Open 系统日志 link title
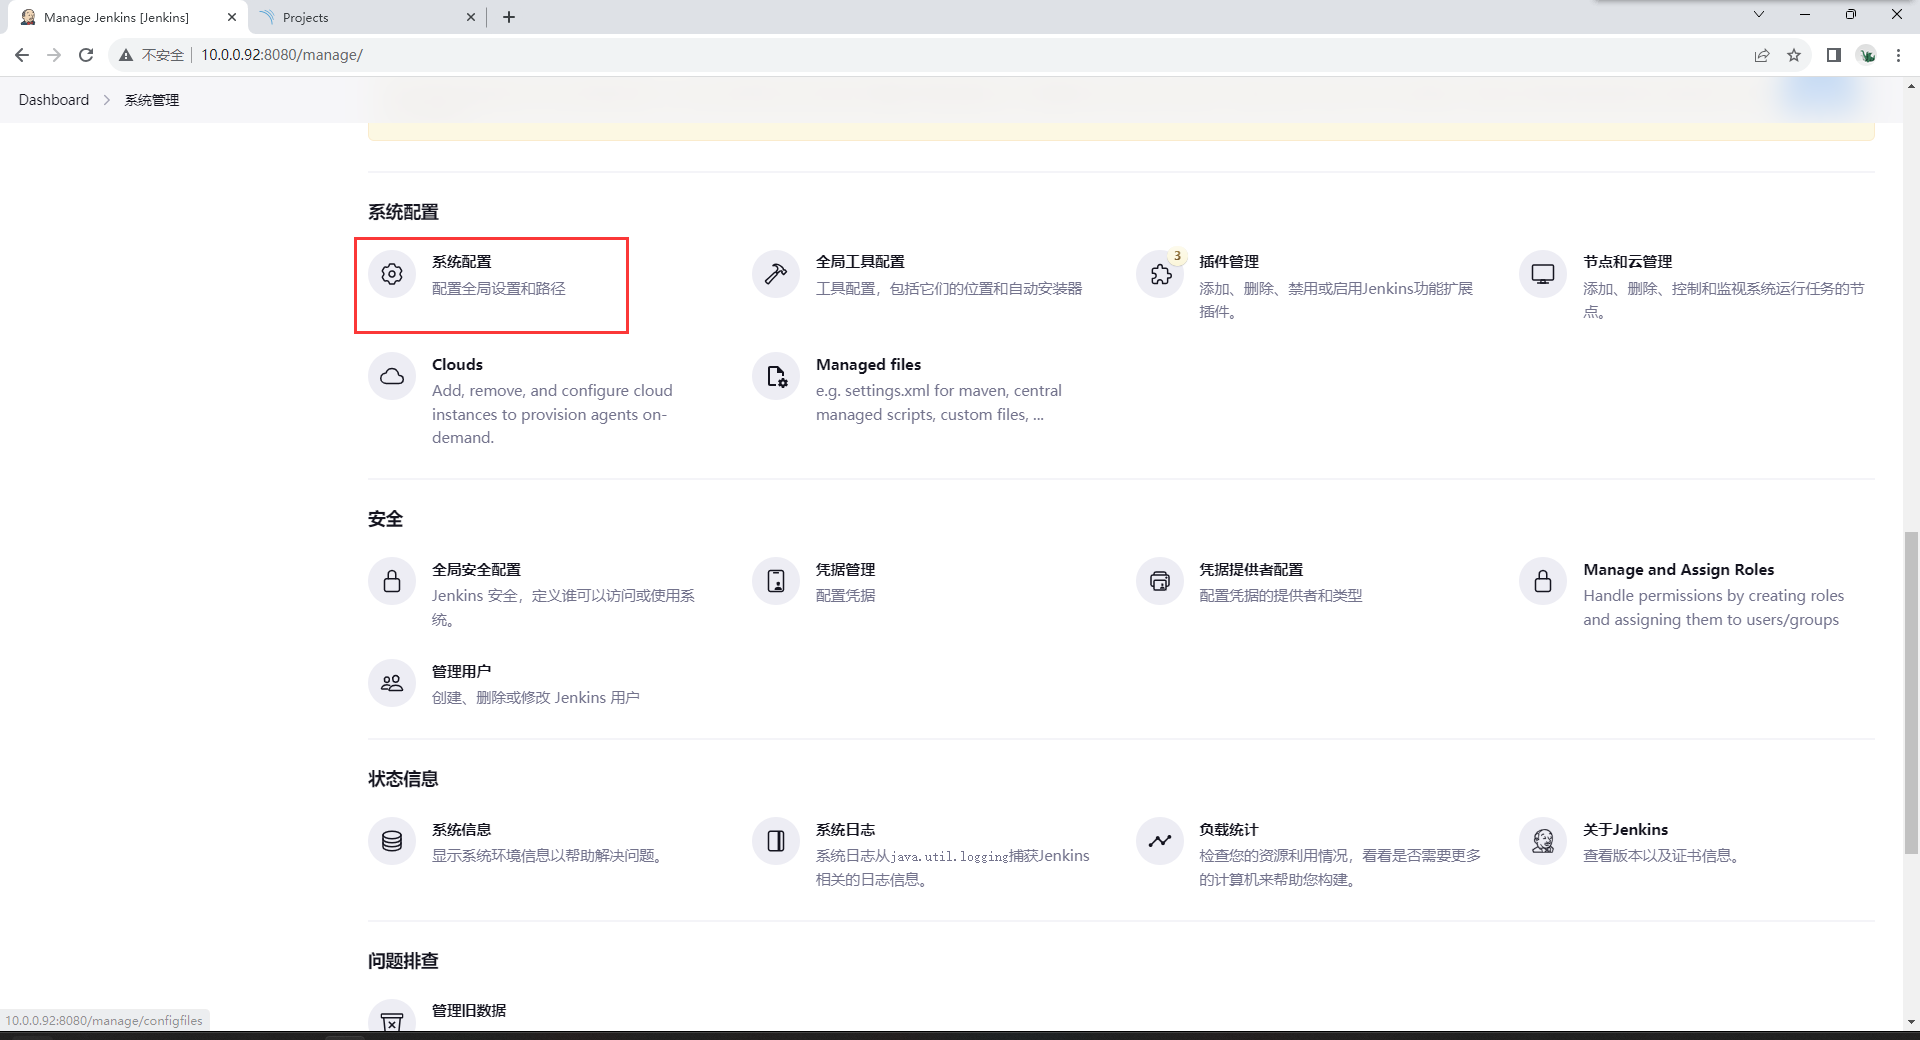 click(845, 830)
